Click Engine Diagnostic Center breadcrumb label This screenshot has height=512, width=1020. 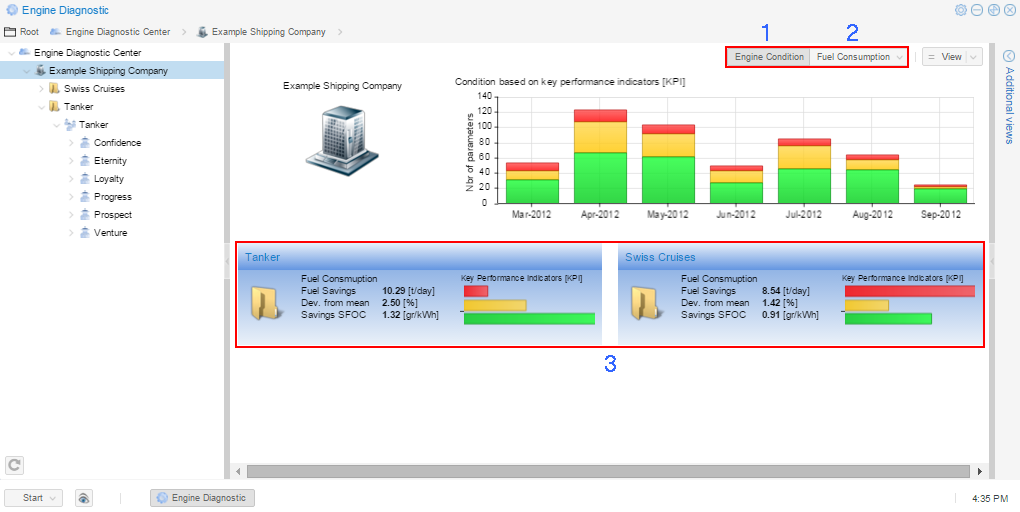[x=118, y=31]
